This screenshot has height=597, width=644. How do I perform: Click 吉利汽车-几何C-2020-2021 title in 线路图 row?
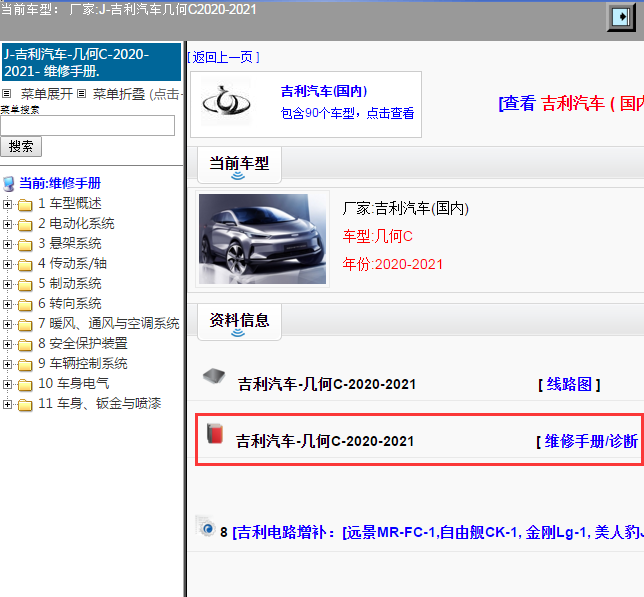(327, 384)
